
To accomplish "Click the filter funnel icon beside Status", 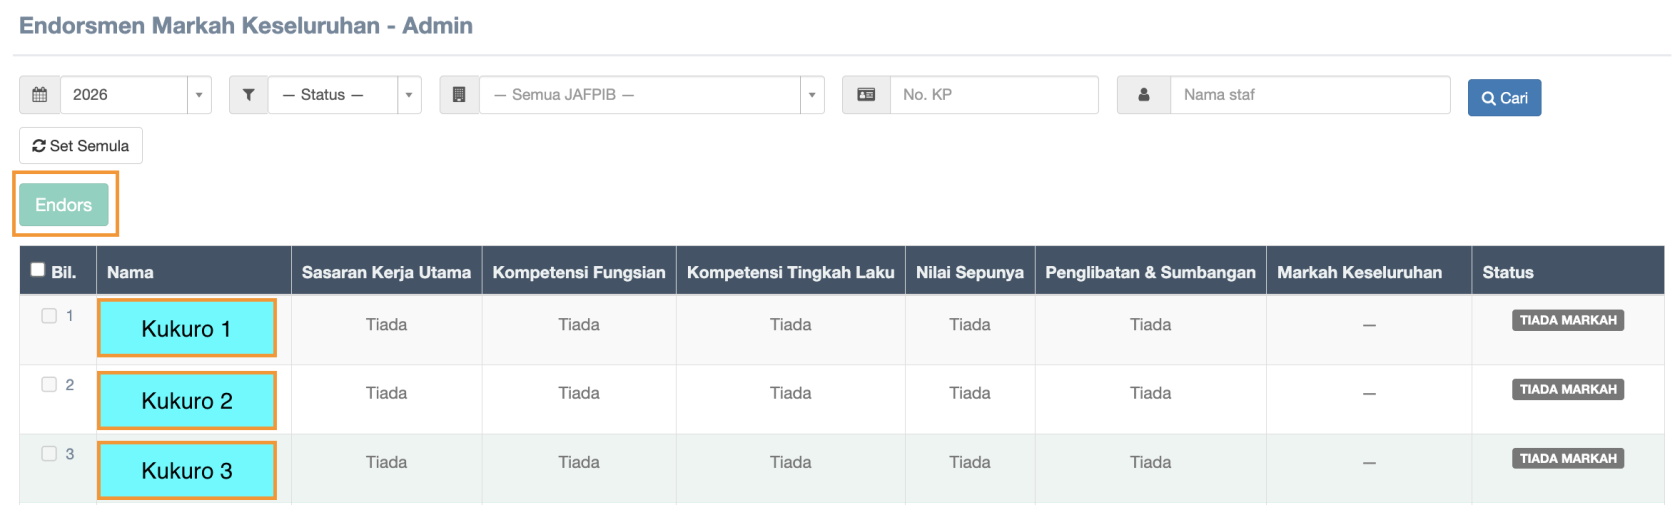I will (x=248, y=95).
